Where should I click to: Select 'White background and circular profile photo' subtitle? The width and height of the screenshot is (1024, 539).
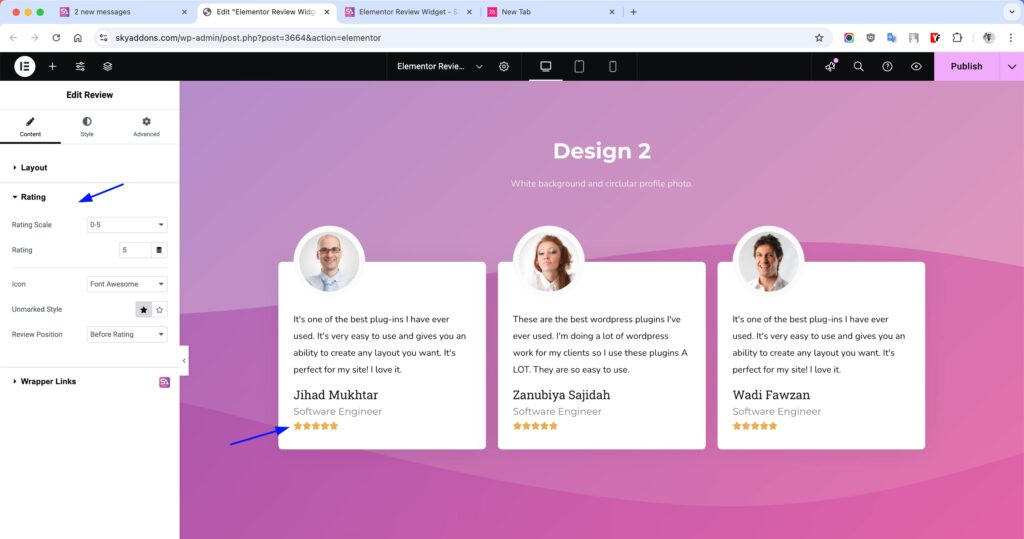pos(601,184)
